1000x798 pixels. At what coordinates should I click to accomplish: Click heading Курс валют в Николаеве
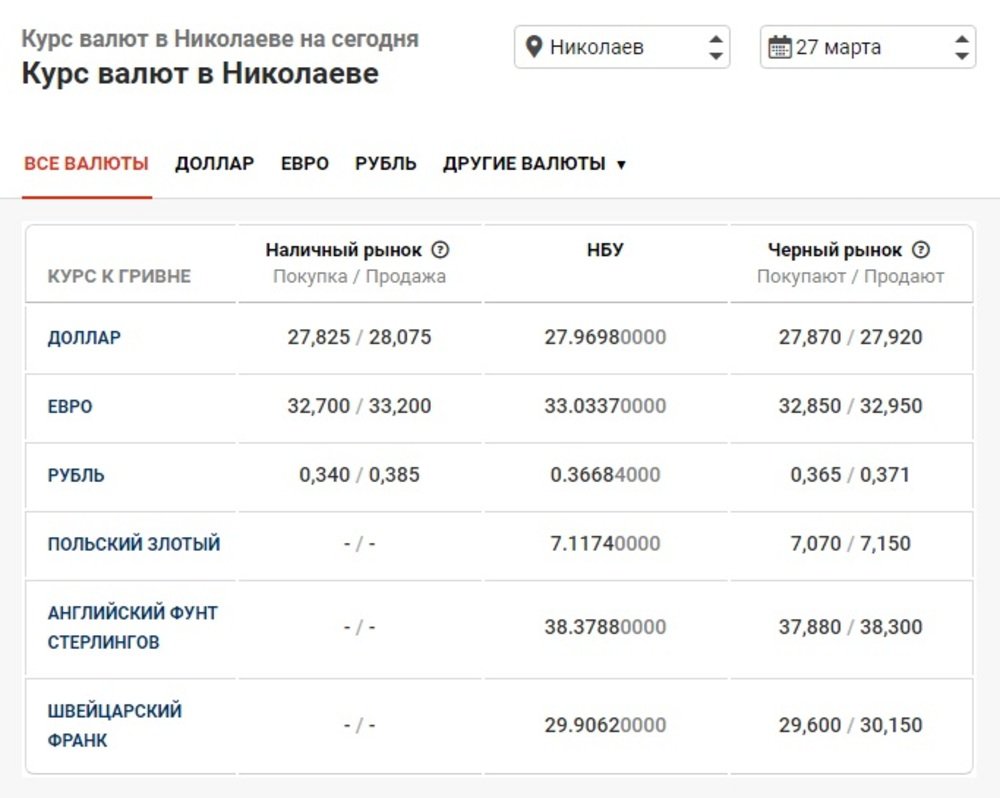click(x=200, y=74)
